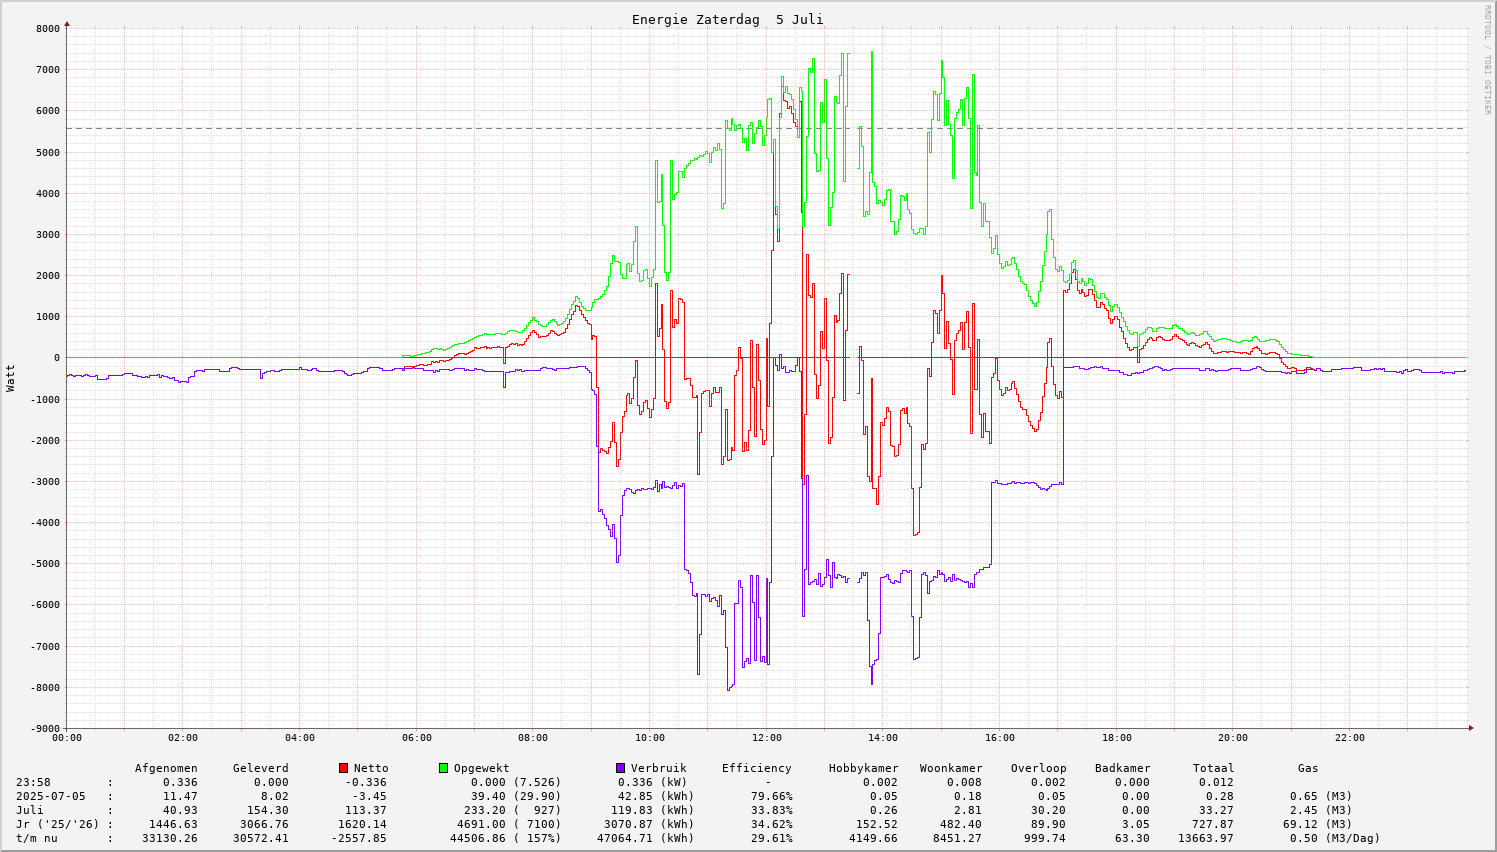Screen dimensions: 1497x852
Task: Click the chart title Energie Zaterdag 5 Juli
Action: click(727, 20)
